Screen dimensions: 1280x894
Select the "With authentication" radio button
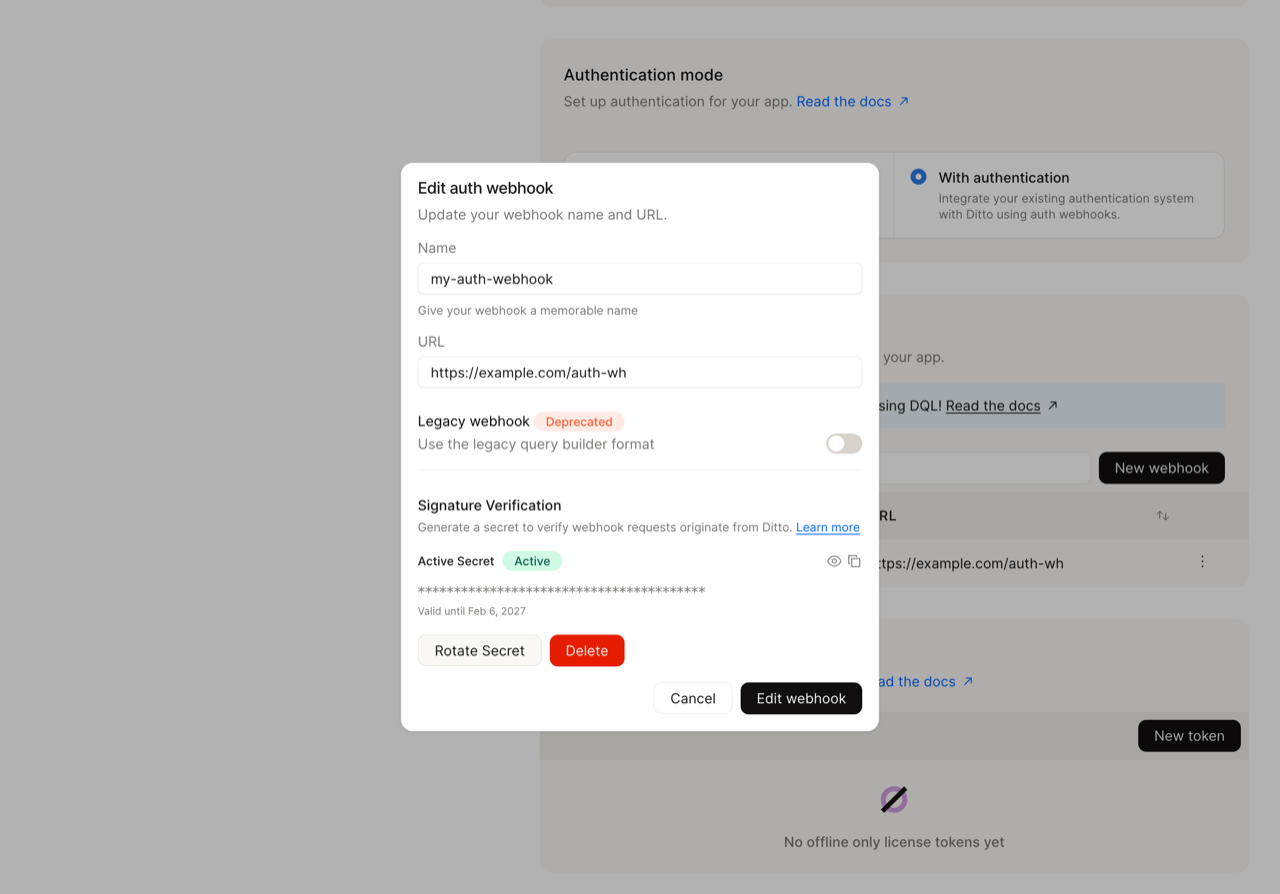pos(918,176)
